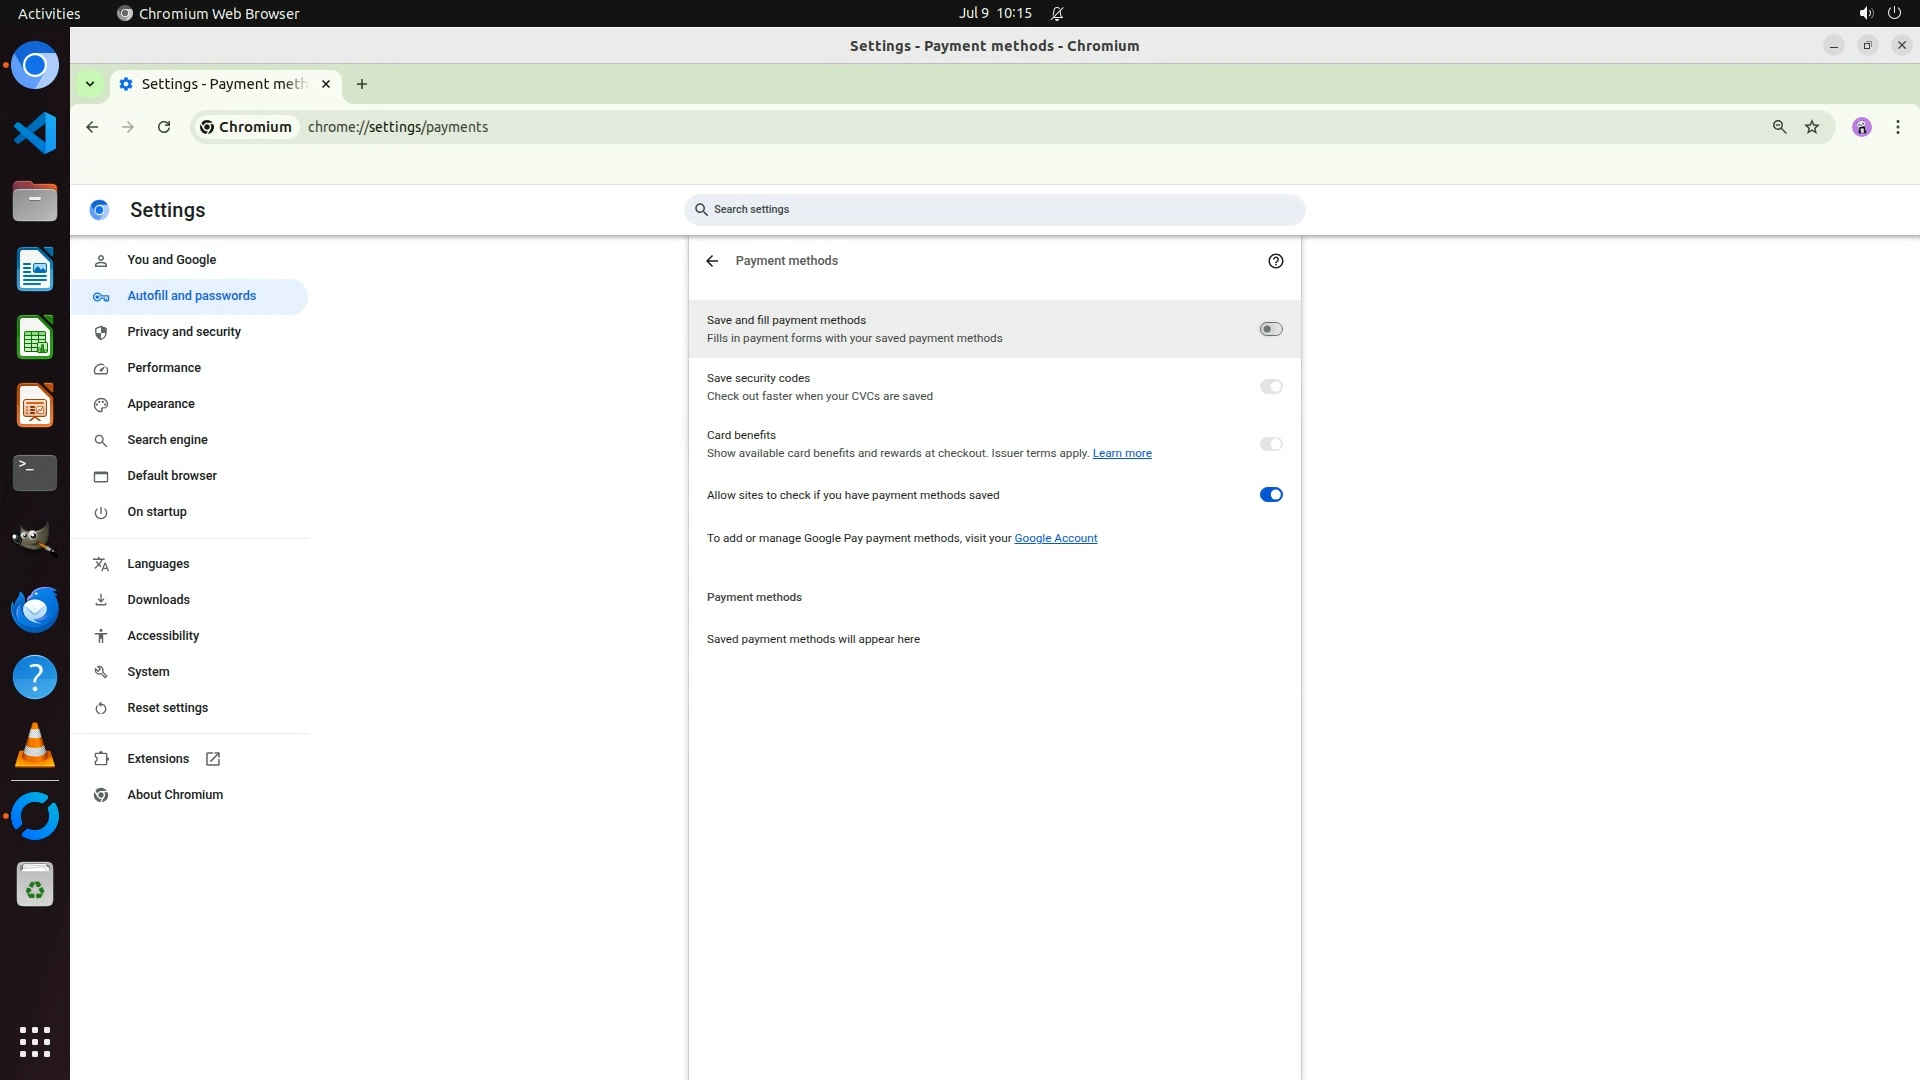
Task: Toggle the Save security codes switch
Action: [x=1270, y=387]
